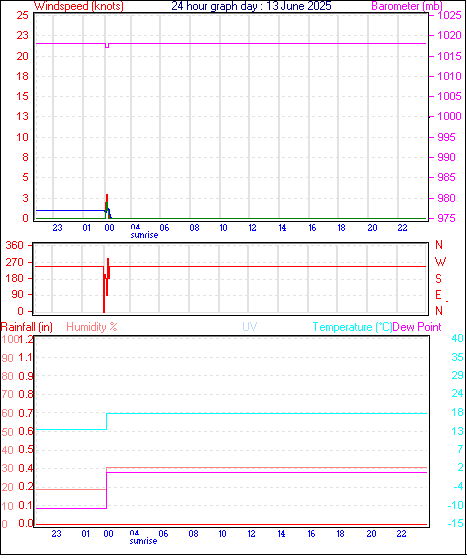
Task: Click the 995 barometer axis value
Action: point(446,137)
